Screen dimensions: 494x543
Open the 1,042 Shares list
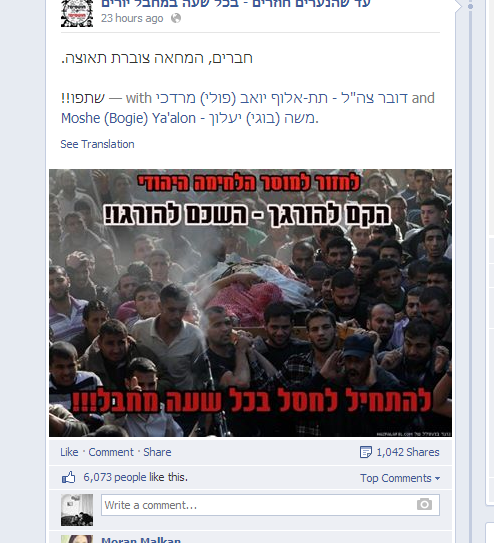pos(407,452)
